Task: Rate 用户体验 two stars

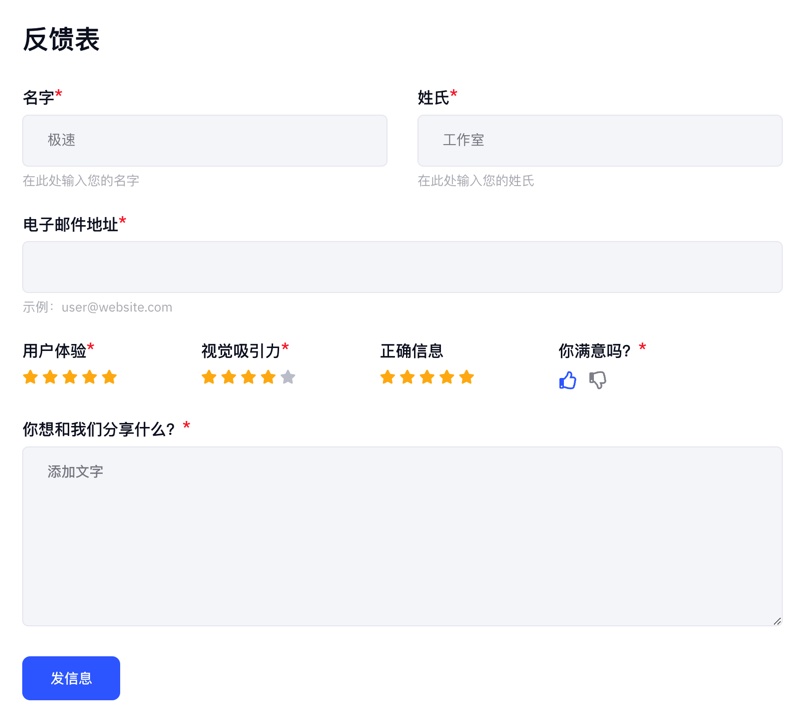Action: point(50,377)
